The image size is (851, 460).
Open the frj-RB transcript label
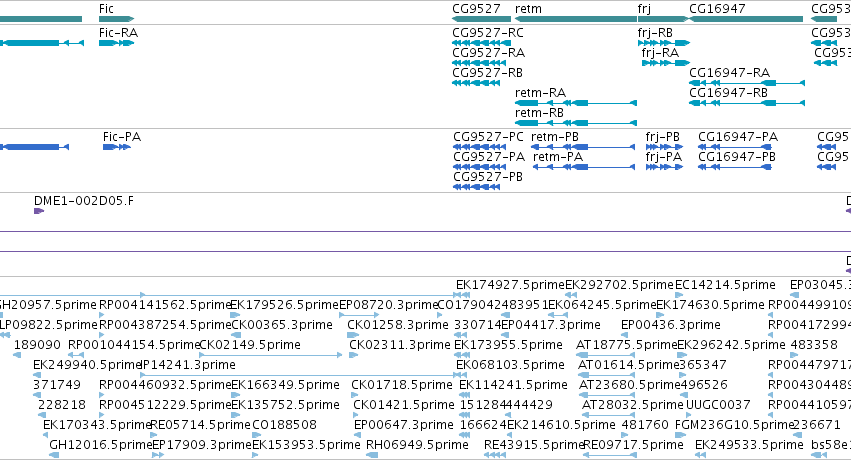point(655,33)
